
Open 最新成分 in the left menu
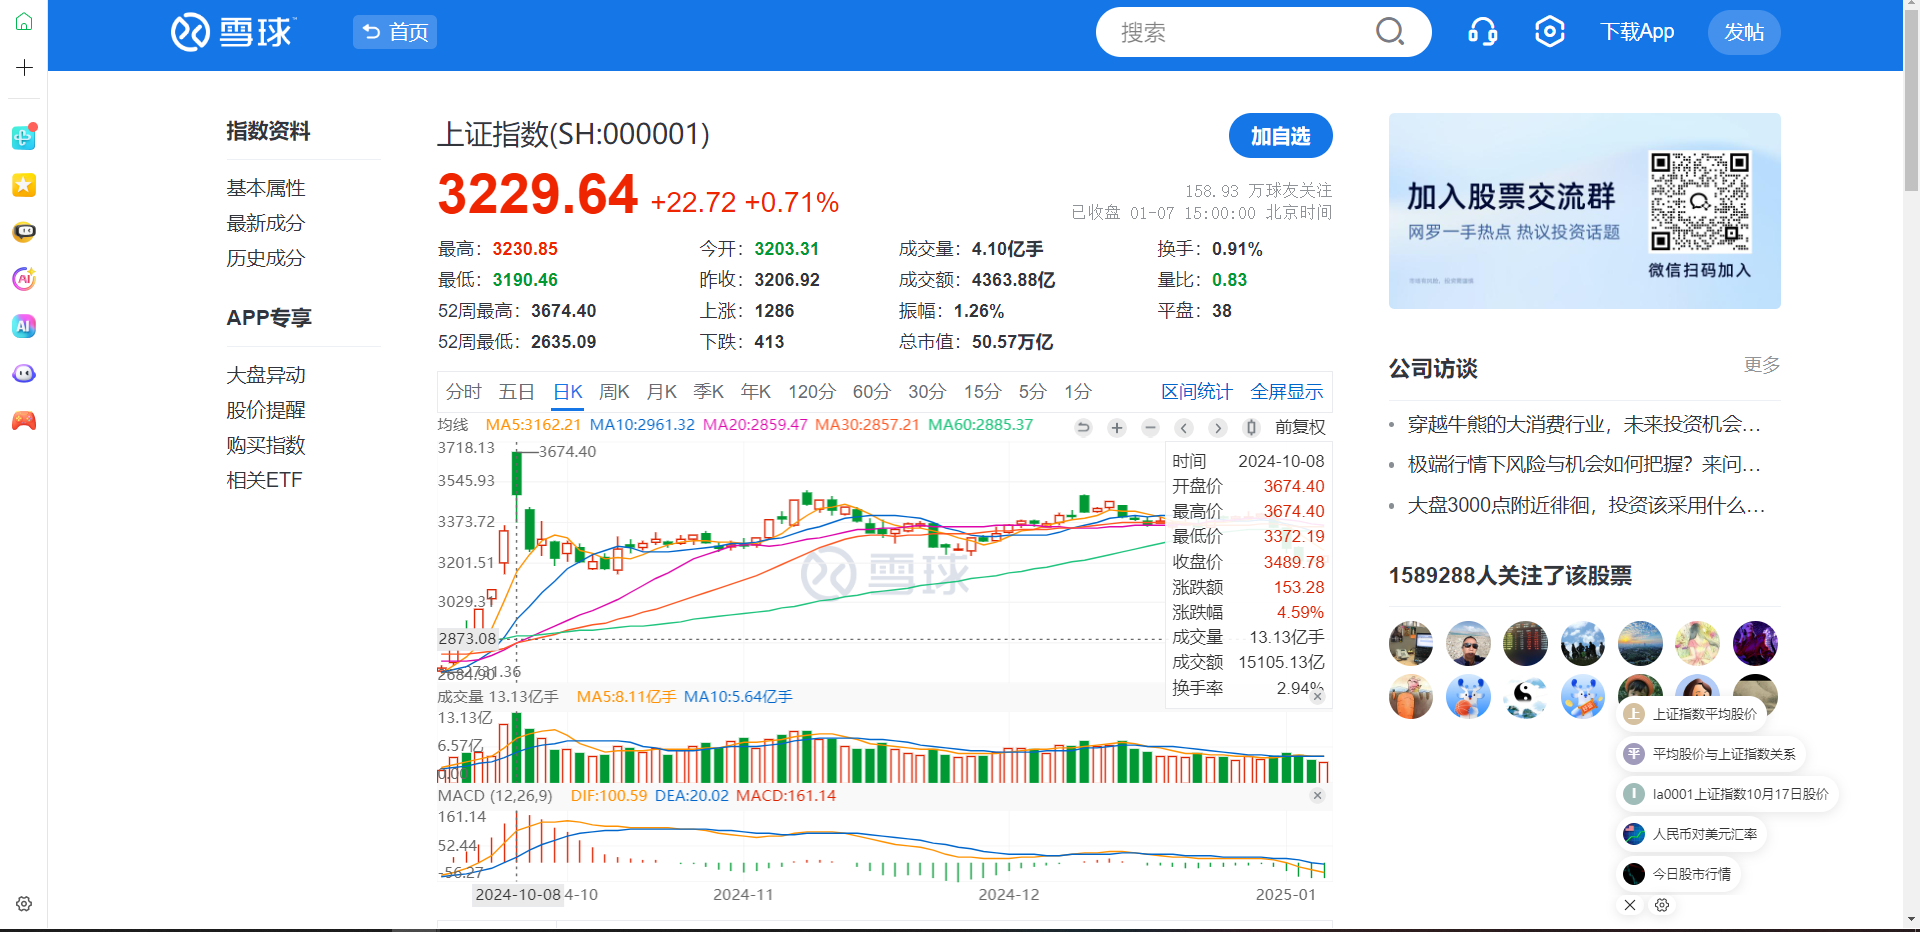[x=266, y=223]
